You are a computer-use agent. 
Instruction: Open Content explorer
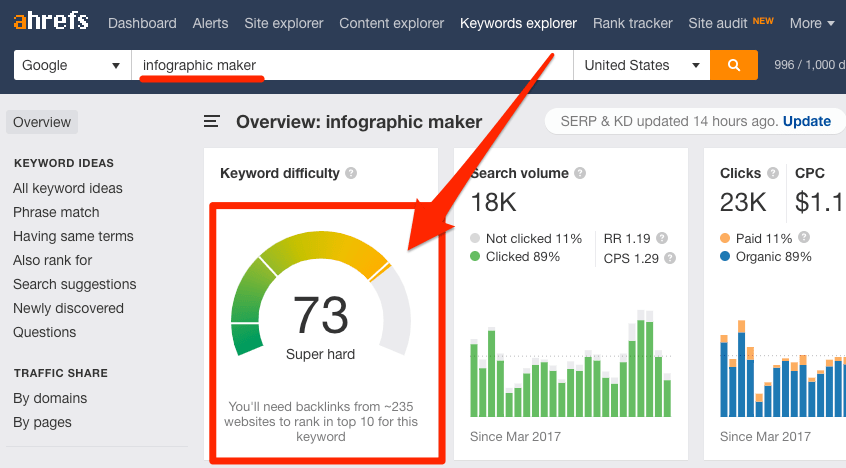pyautogui.click(x=392, y=23)
